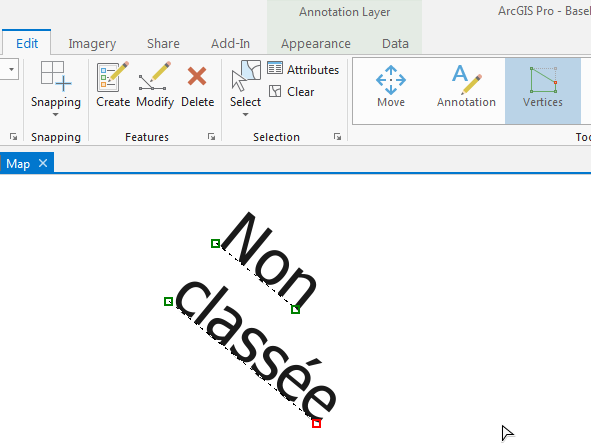Open the combo box dropdown at ribbon left
Viewport: 591px width, 447px height.
(x=11, y=69)
